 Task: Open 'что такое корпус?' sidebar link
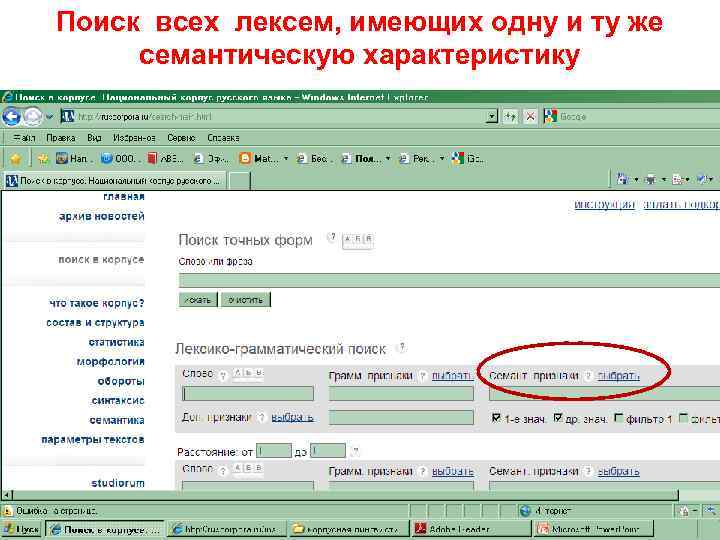(96, 303)
